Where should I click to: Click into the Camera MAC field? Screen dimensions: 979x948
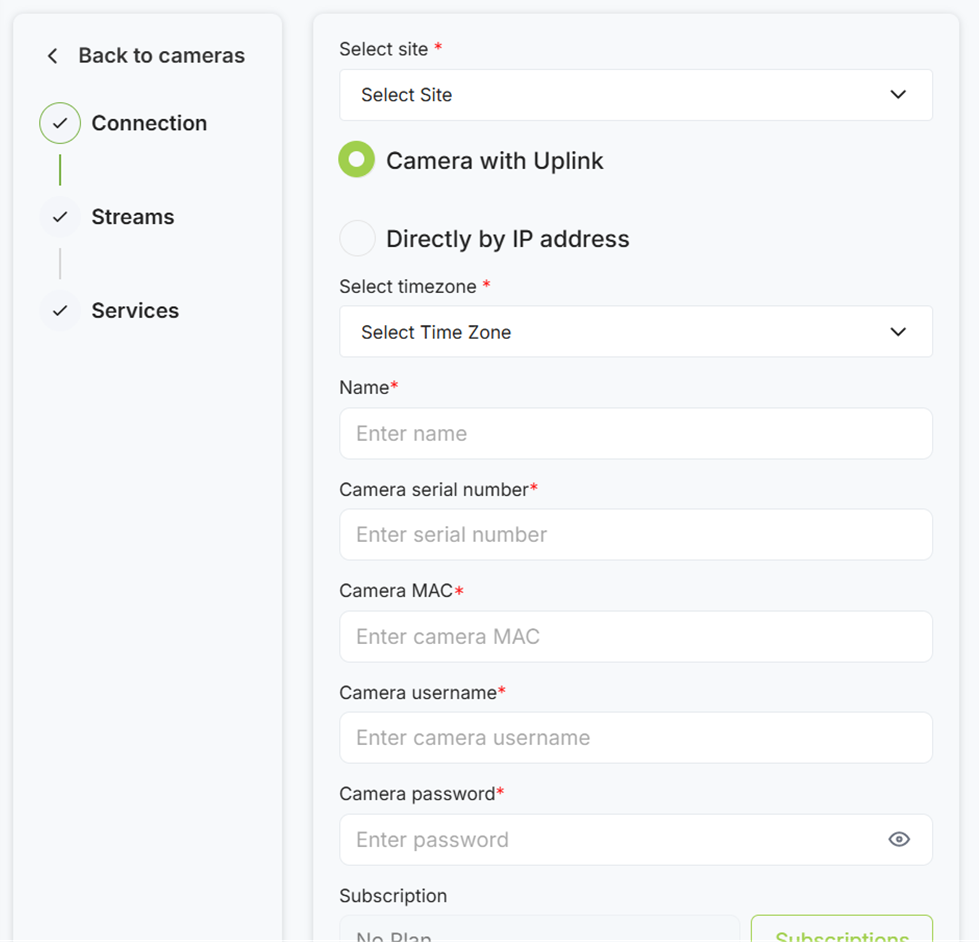635,637
